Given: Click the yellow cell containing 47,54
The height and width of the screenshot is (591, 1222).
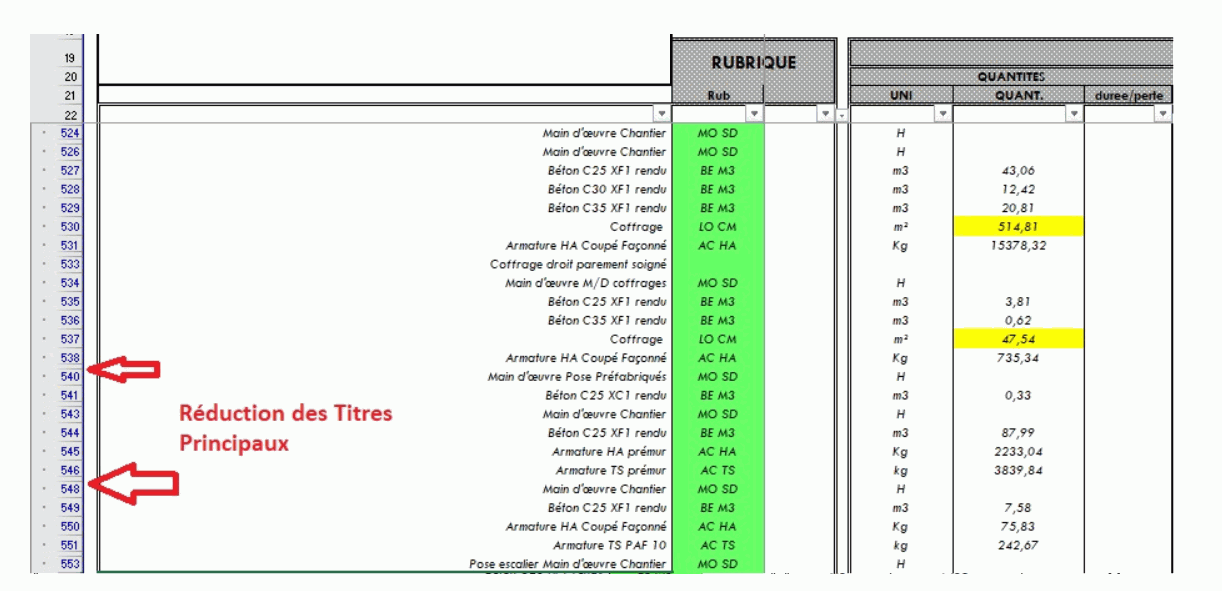Looking at the screenshot, I should [1018, 339].
